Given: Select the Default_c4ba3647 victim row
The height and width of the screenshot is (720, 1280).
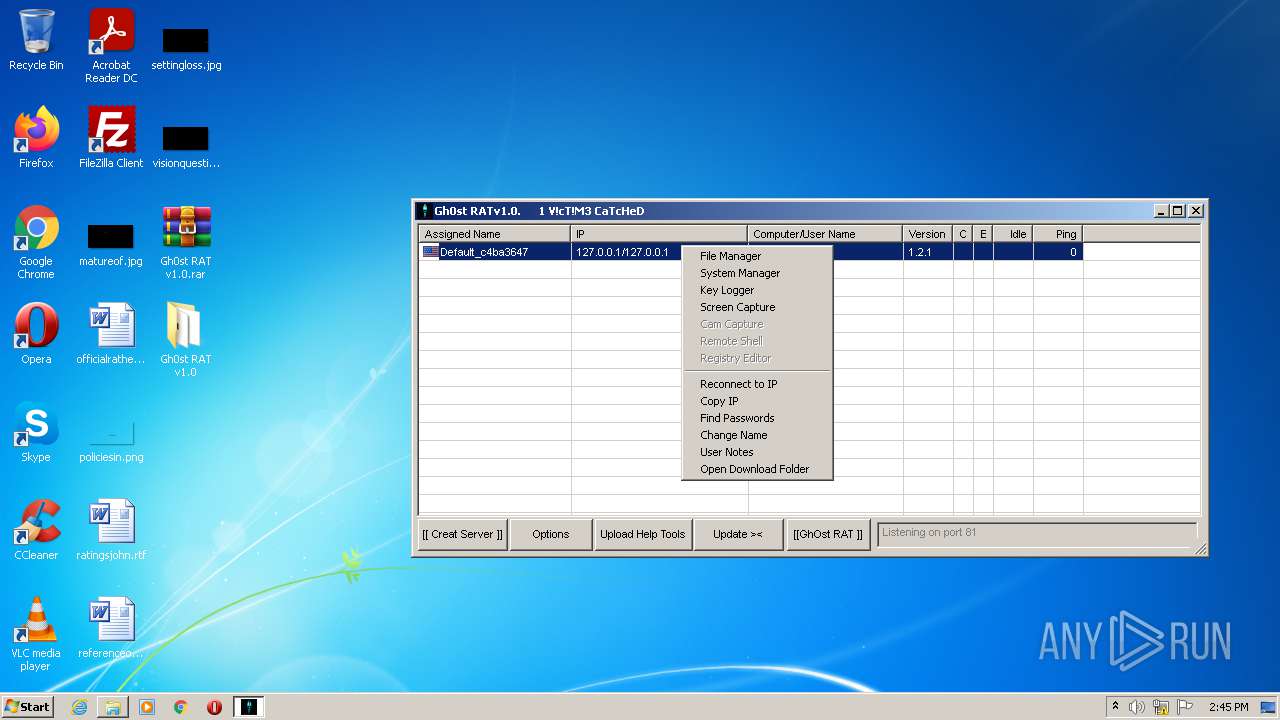Looking at the screenshot, I should coord(750,252).
